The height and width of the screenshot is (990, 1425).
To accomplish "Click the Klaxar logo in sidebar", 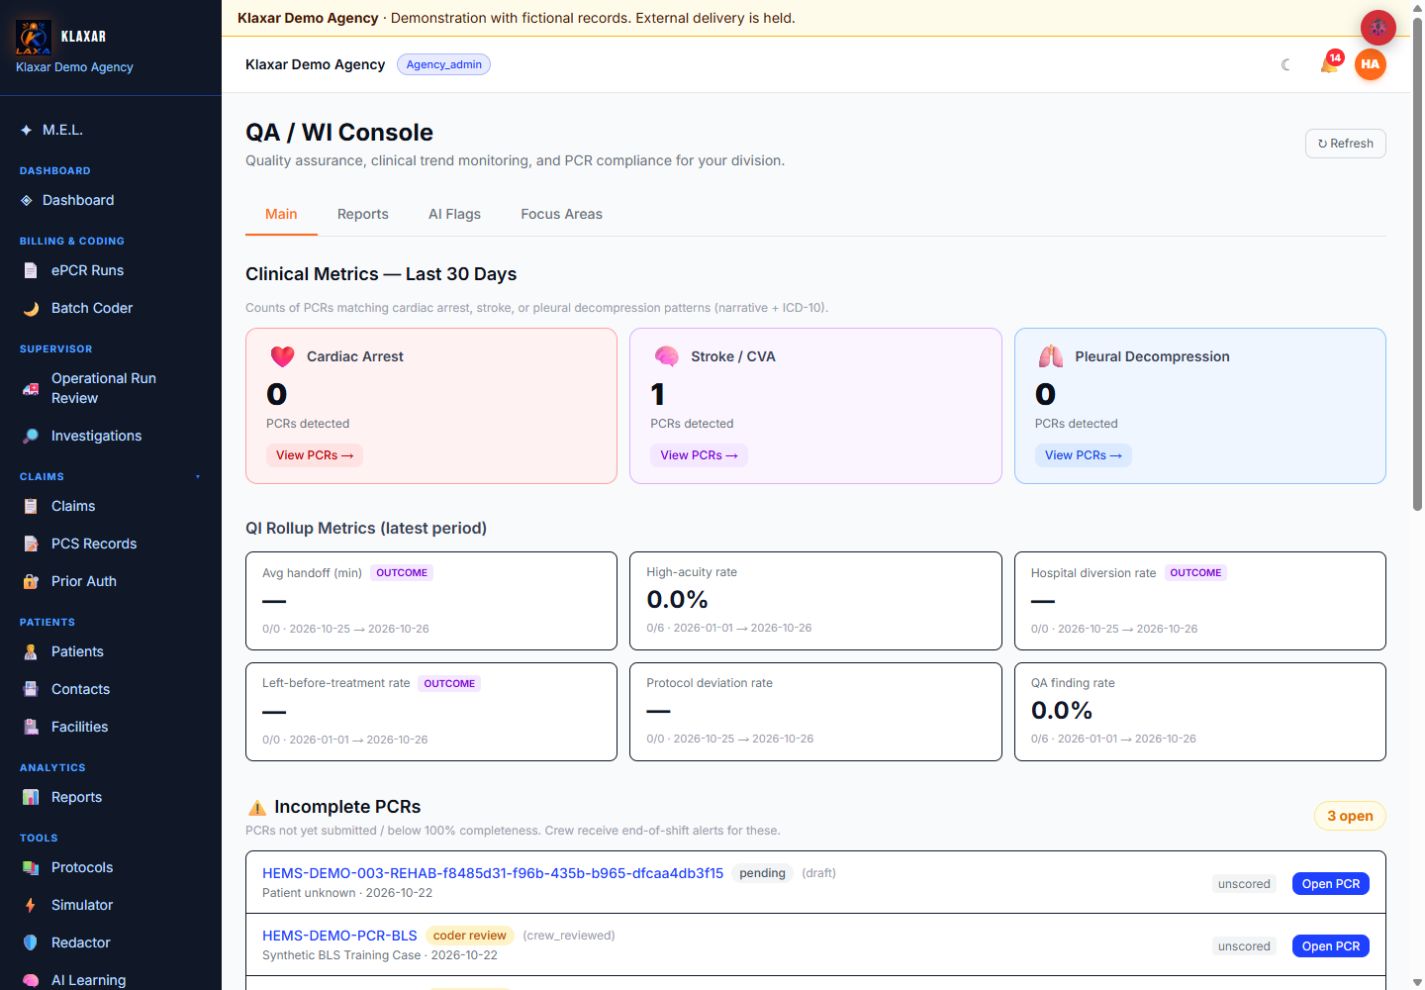I will tap(33, 37).
